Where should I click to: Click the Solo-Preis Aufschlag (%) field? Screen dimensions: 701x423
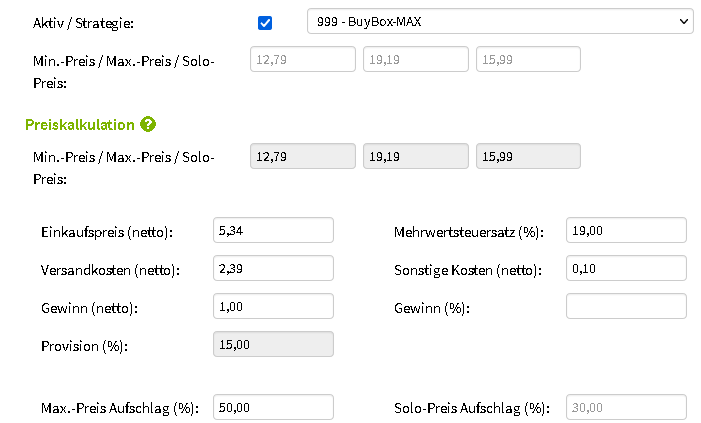click(626, 407)
